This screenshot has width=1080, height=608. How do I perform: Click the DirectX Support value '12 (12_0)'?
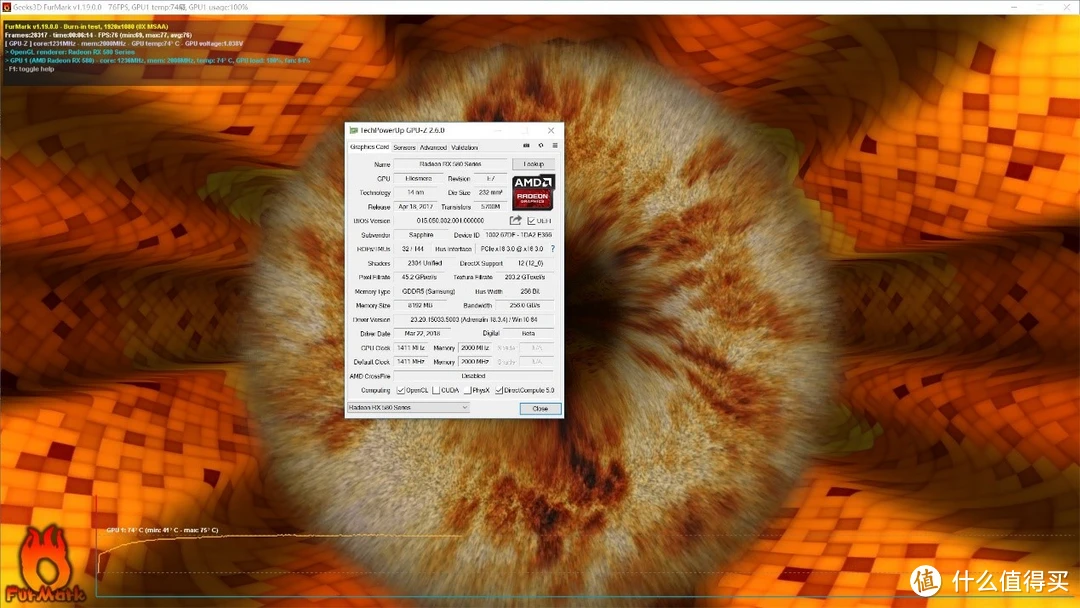tap(530, 263)
